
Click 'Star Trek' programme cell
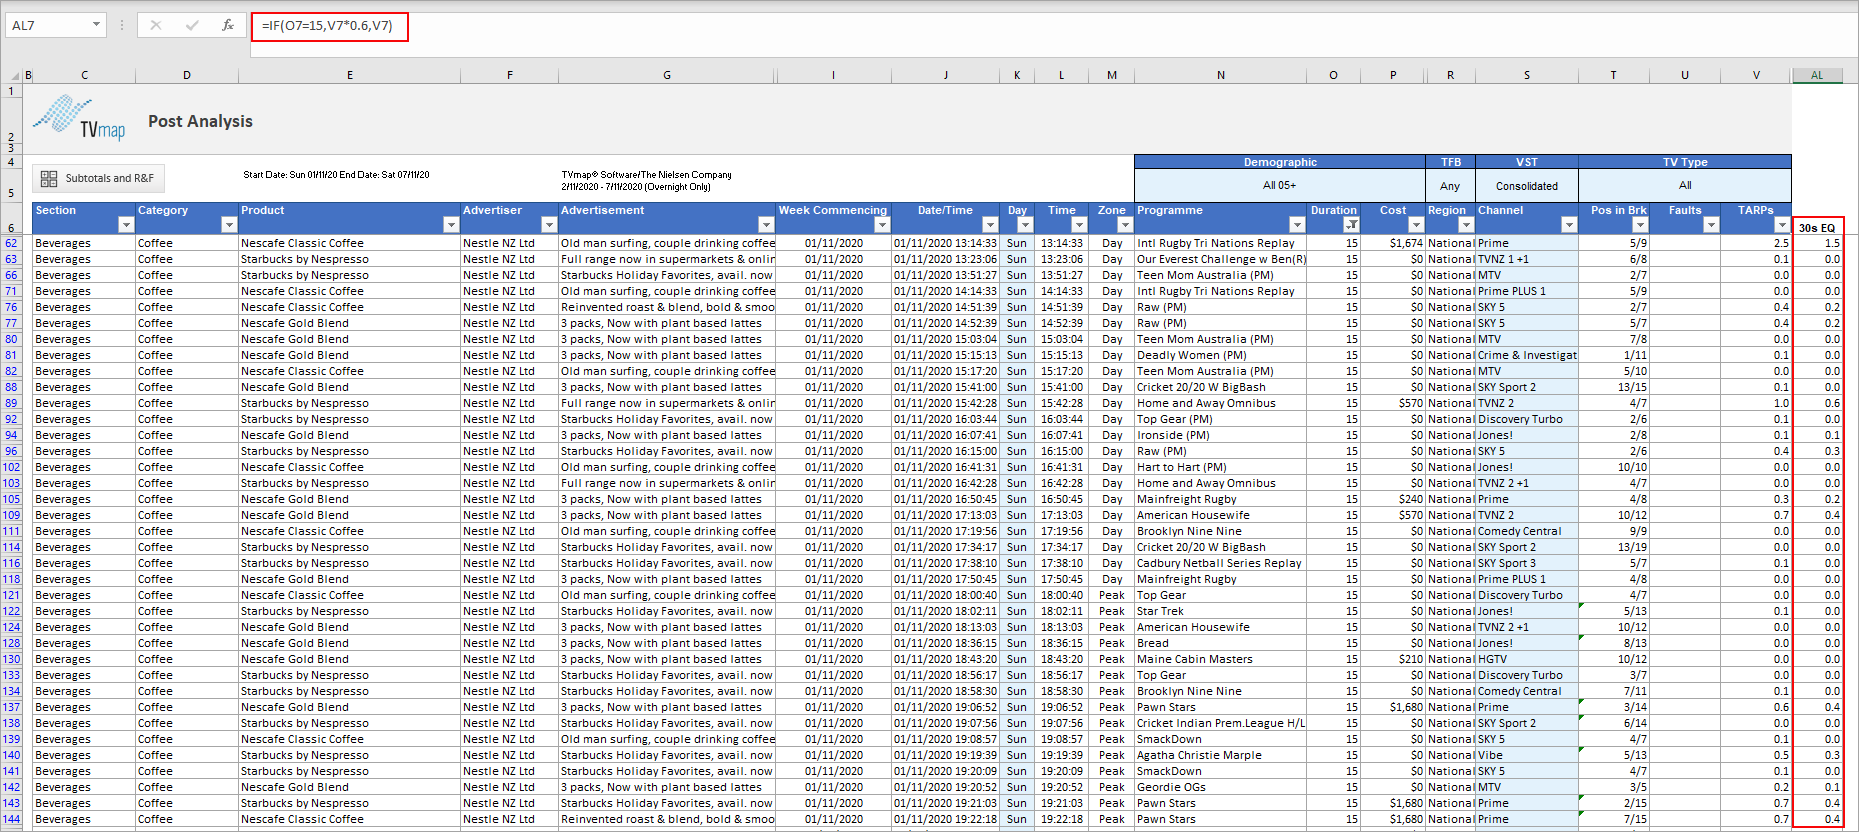1221,611
